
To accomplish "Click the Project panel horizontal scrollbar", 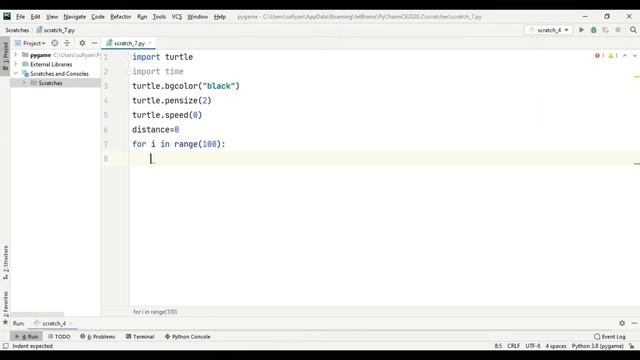I will [37, 314].
